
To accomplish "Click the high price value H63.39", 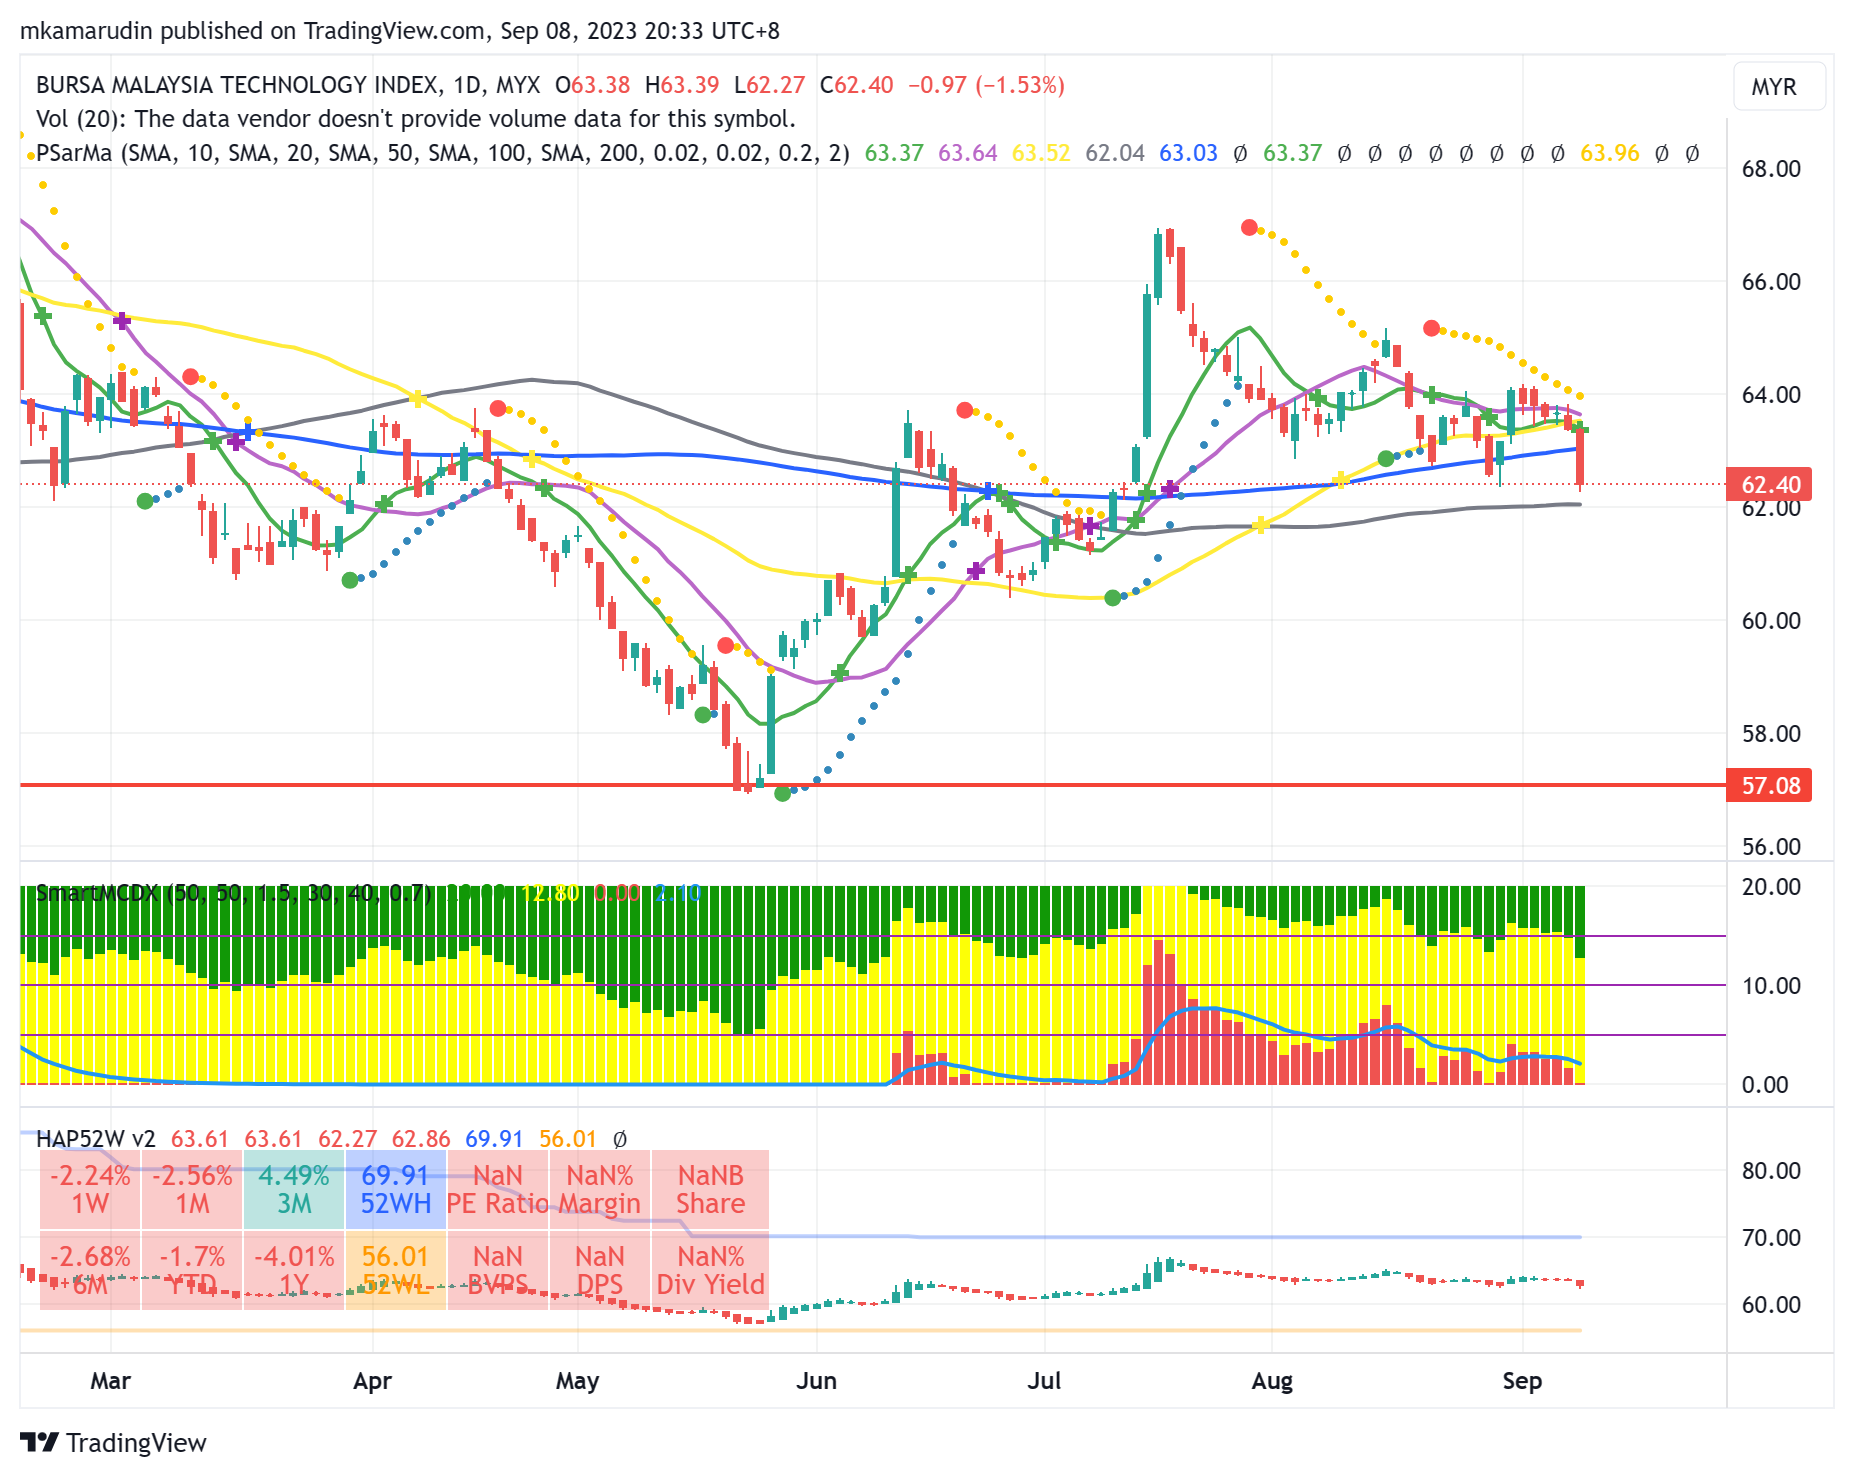I will pyautogui.click(x=682, y=85).
